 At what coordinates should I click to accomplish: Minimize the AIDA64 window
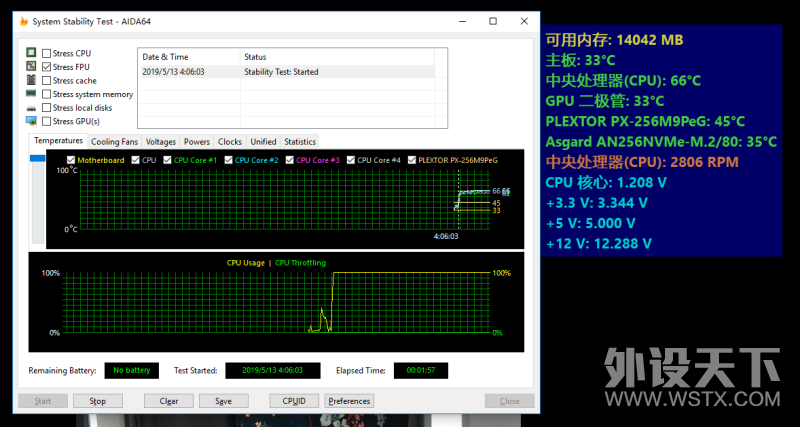[462, 21]
